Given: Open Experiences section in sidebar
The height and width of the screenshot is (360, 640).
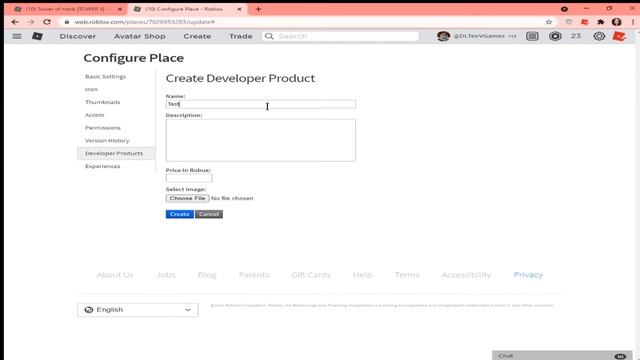Looking at the screenshot, I should [x=102, y=166].
